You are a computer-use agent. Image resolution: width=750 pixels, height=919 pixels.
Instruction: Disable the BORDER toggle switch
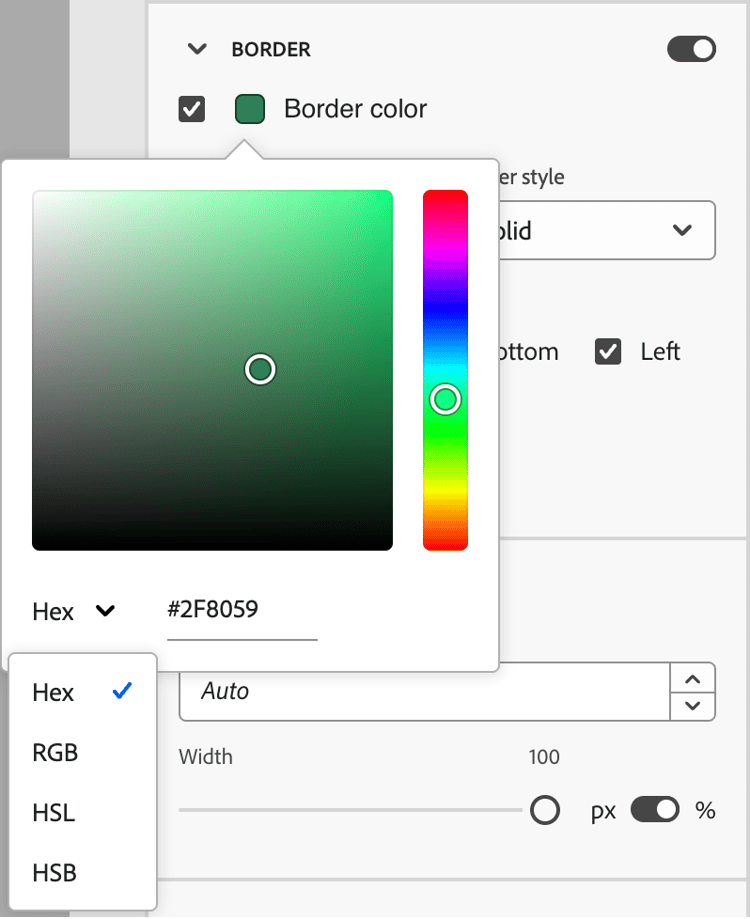[x=691, y=49]
